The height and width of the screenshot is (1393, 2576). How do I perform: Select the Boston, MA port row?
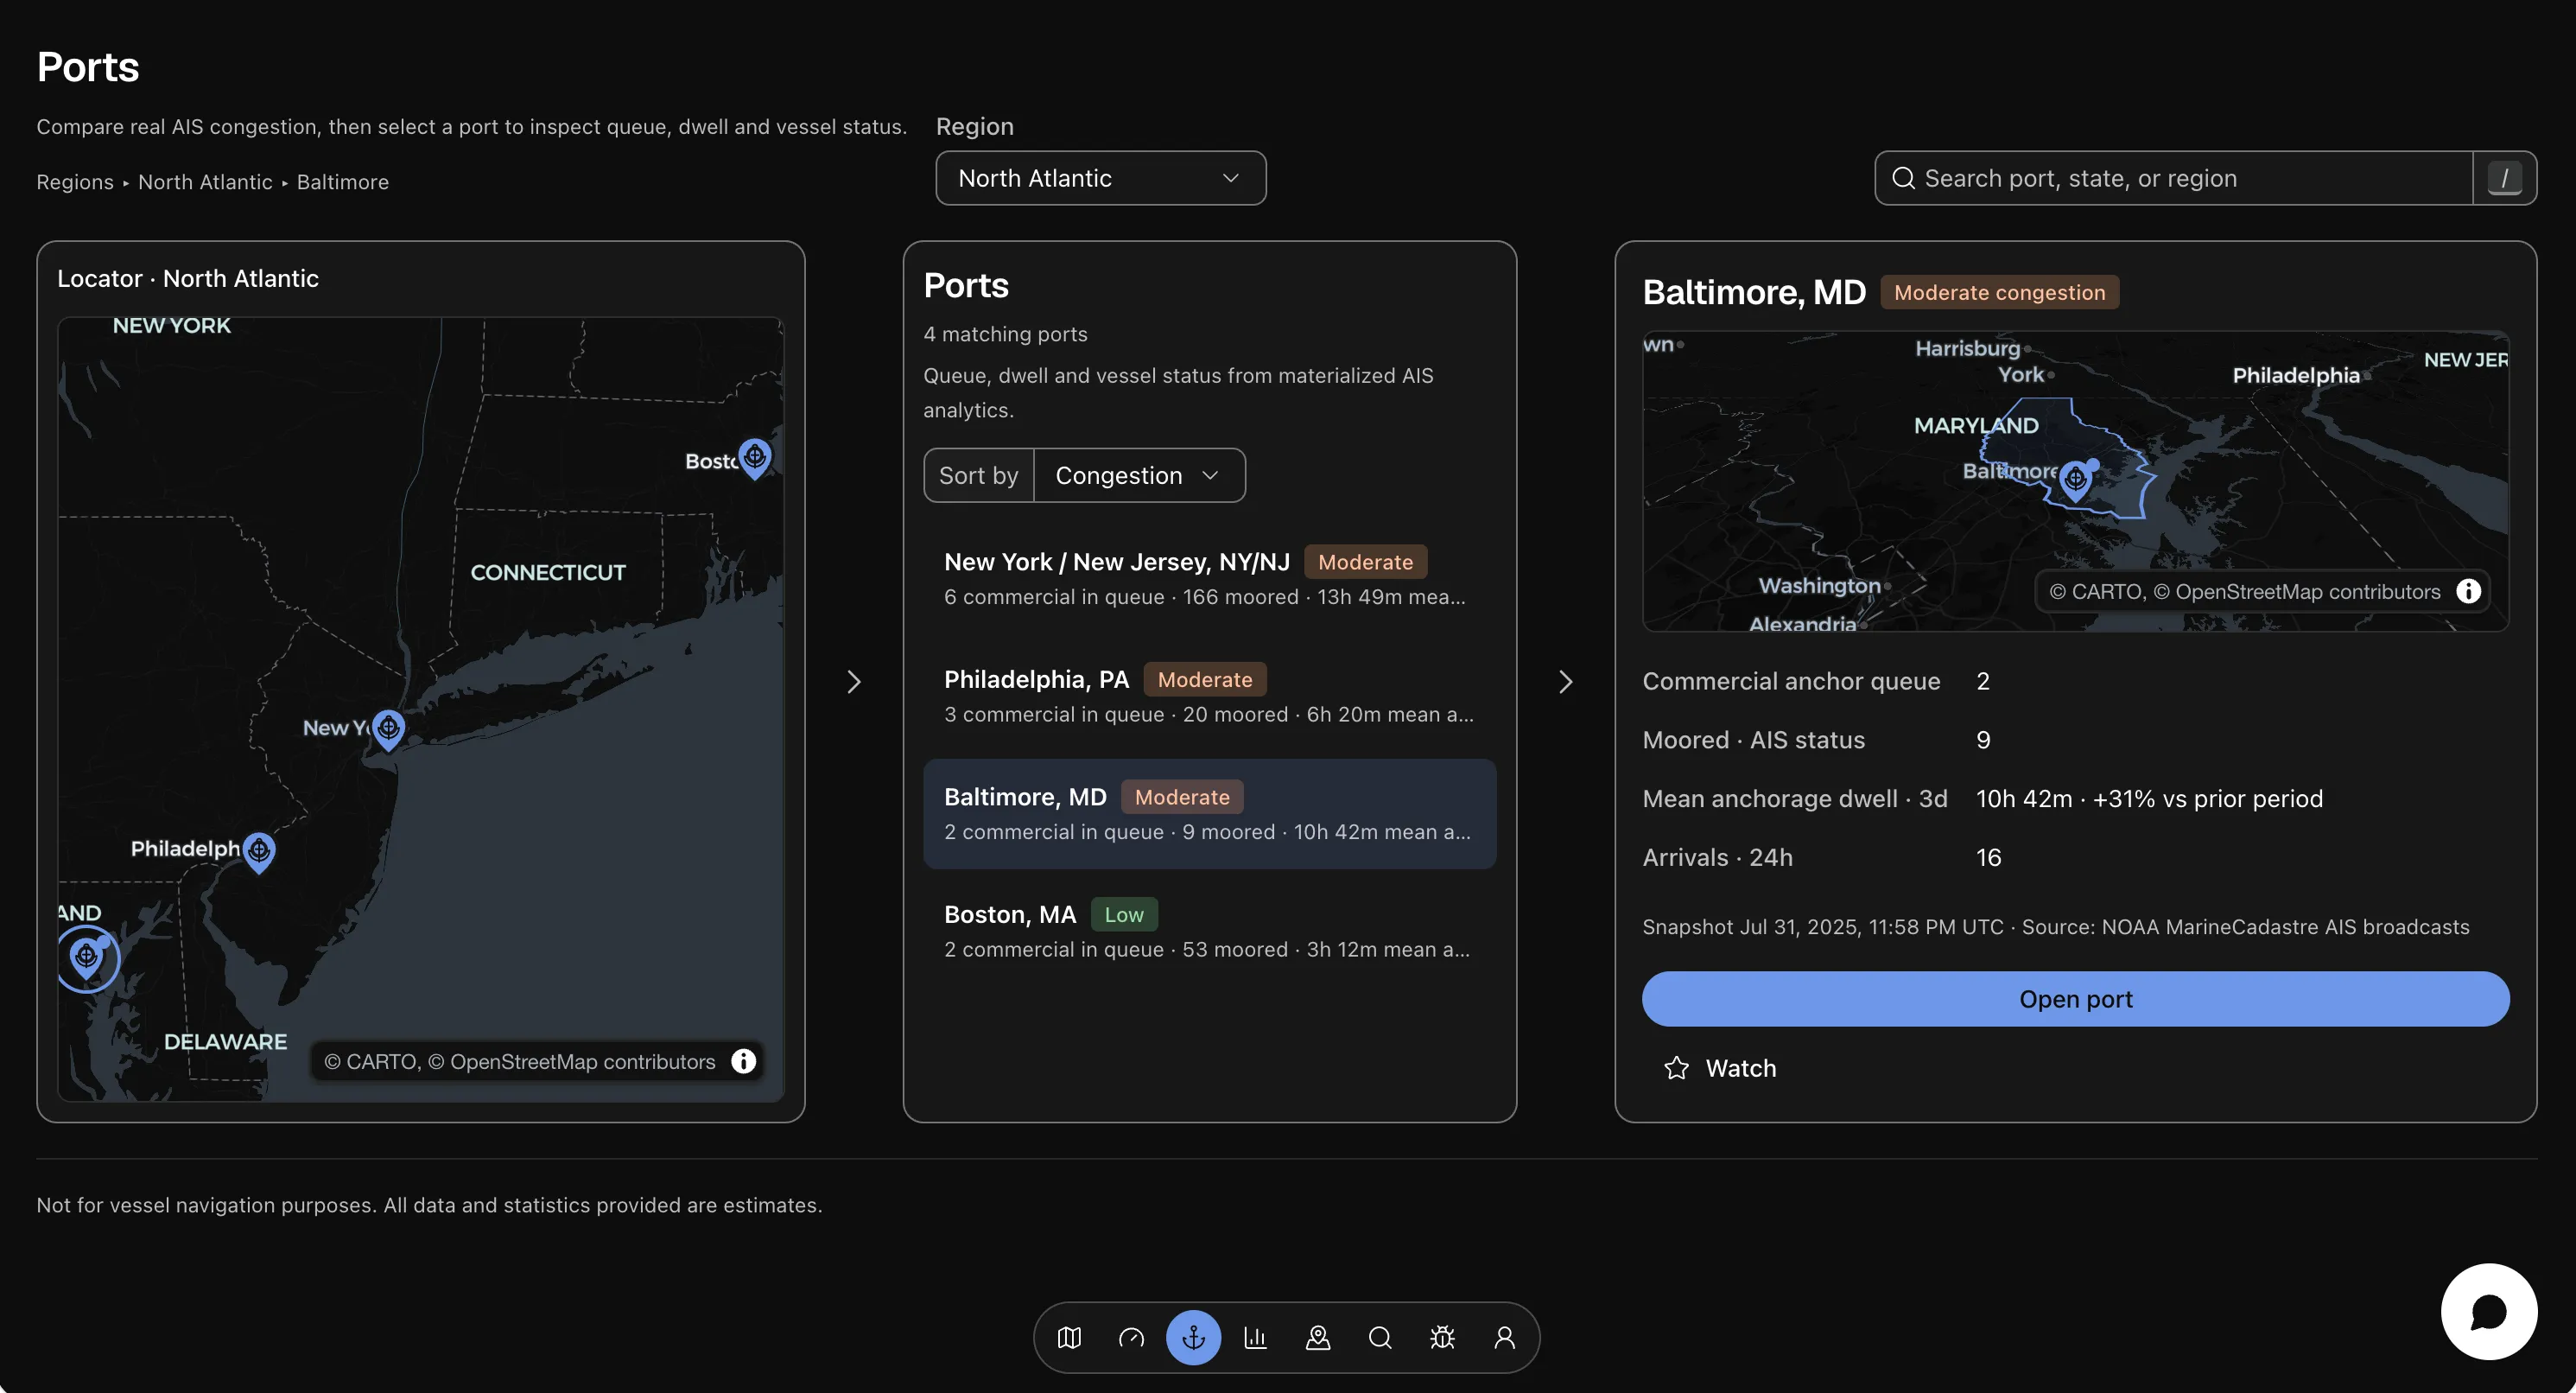tap(1209, 932)
